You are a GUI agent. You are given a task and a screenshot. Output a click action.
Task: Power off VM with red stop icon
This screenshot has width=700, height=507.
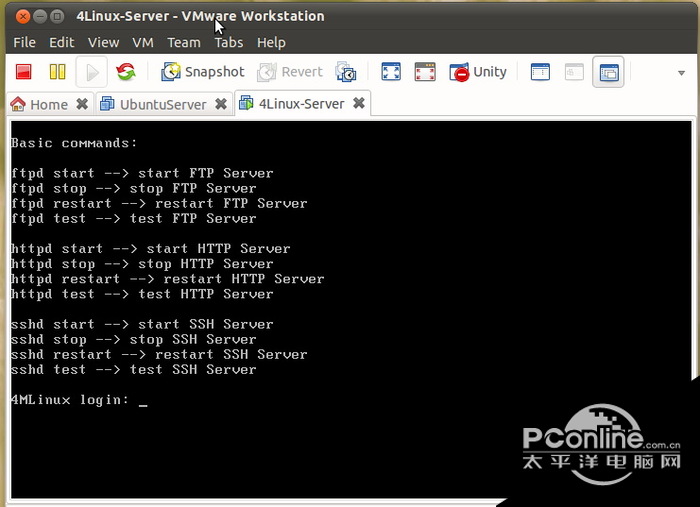point(24,72)
